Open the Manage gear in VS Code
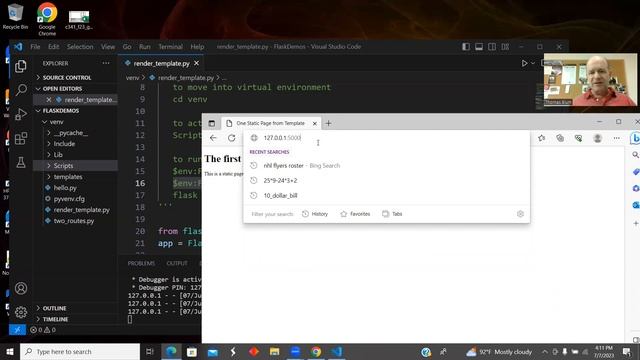This screenshot has width=640, height=360. [x=21, y=312]
